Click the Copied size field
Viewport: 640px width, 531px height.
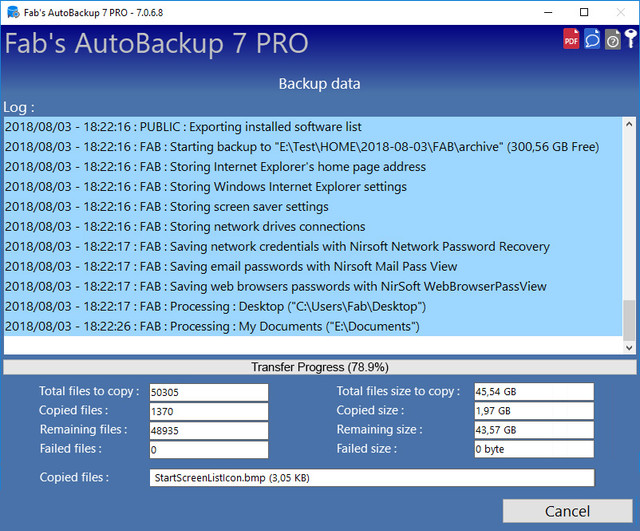point(534,411)
